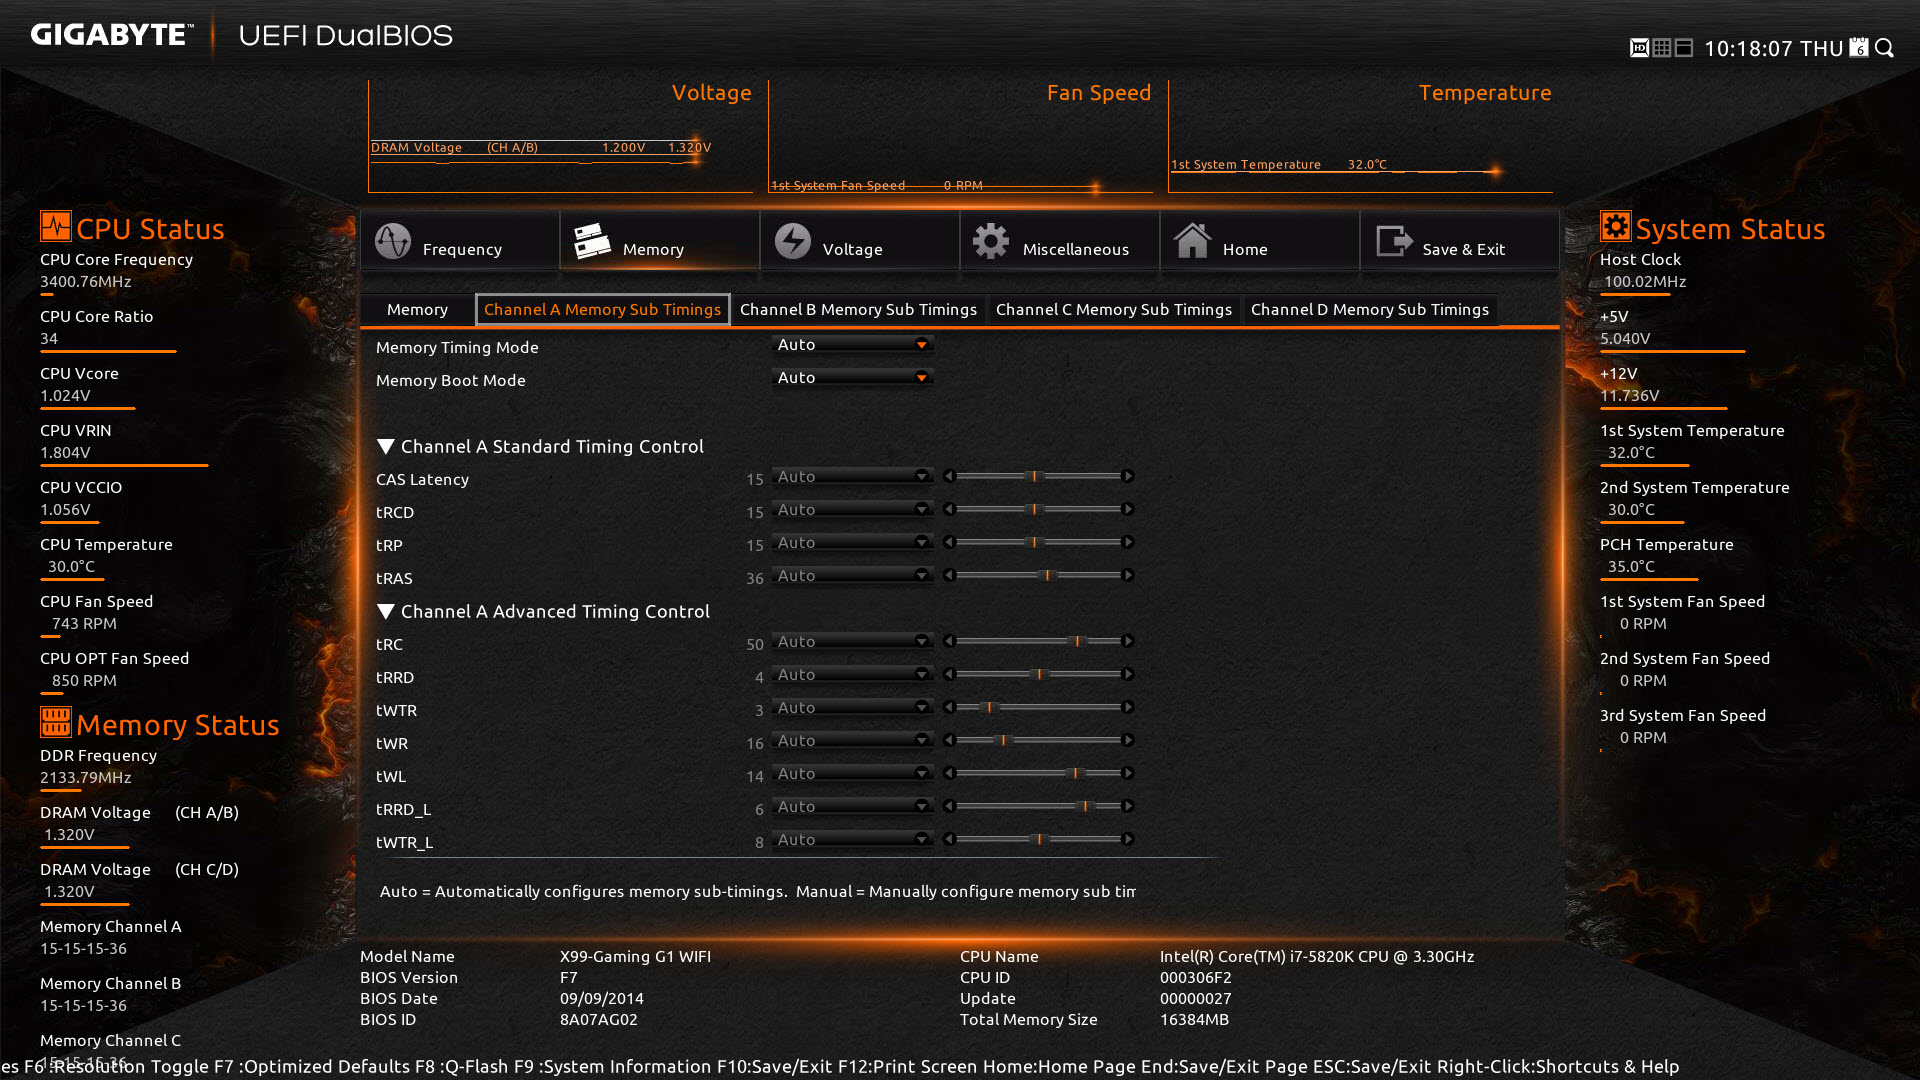Click the System Status gear icon

[x=1616, y=226]
